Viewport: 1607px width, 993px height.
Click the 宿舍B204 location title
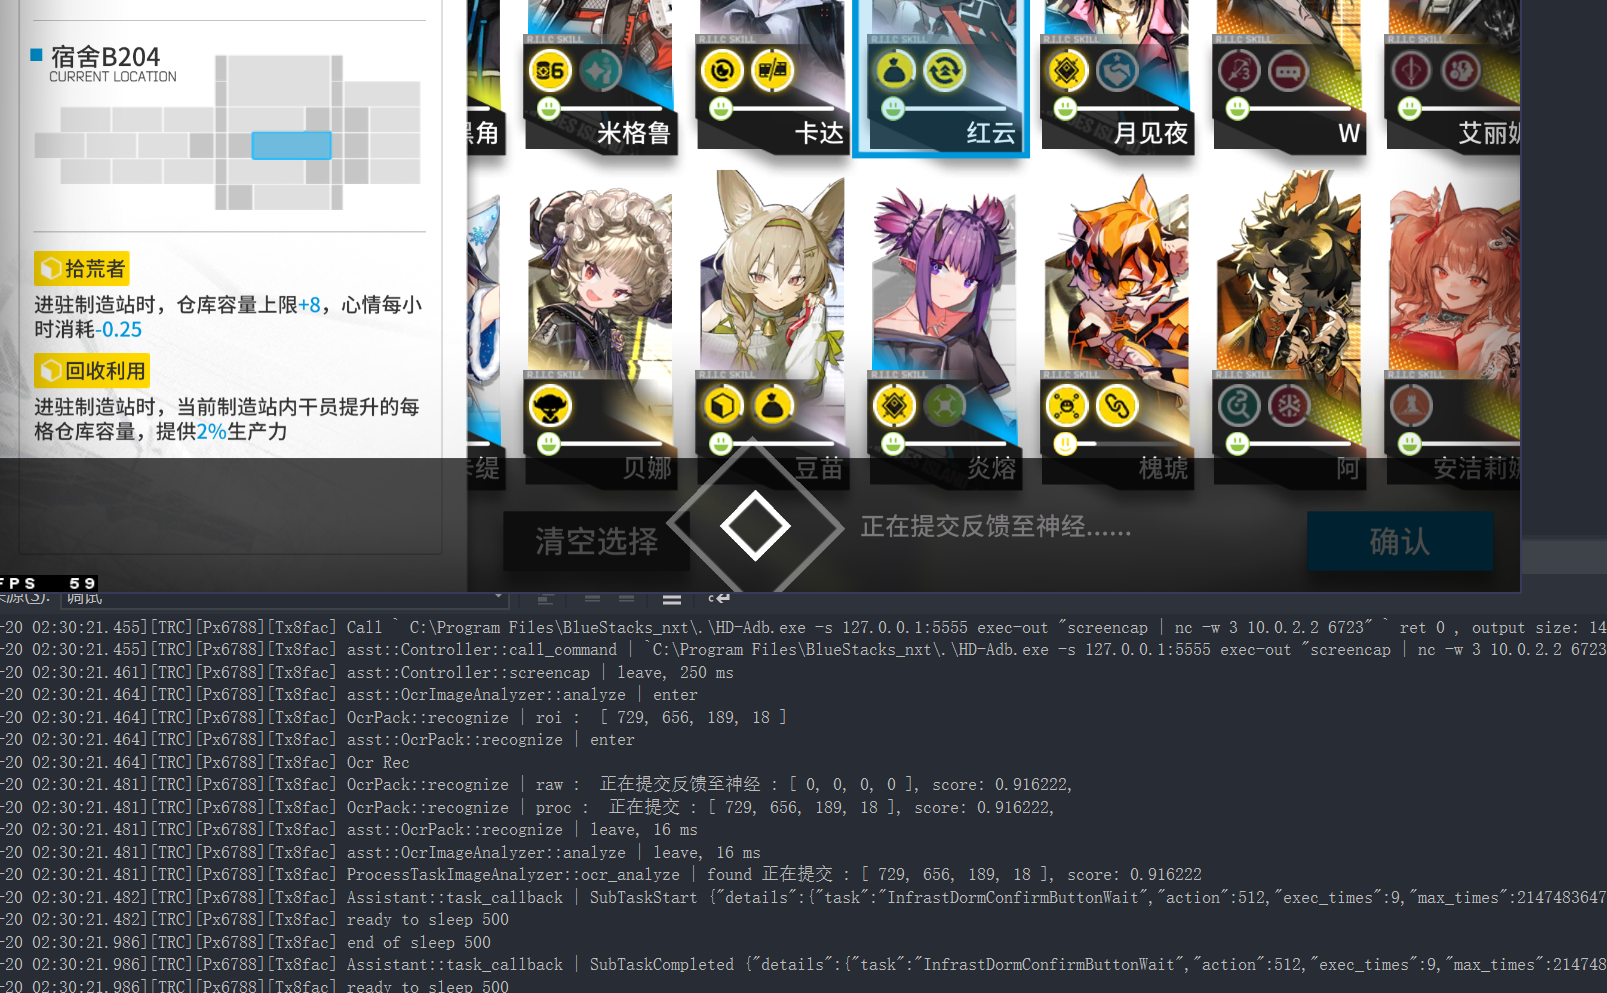(x=105, y=57)
